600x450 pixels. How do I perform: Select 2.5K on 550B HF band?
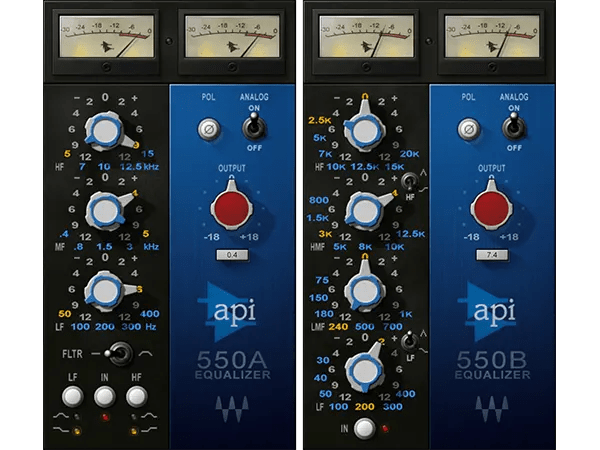pyautogui.click(x=320, y=121)
